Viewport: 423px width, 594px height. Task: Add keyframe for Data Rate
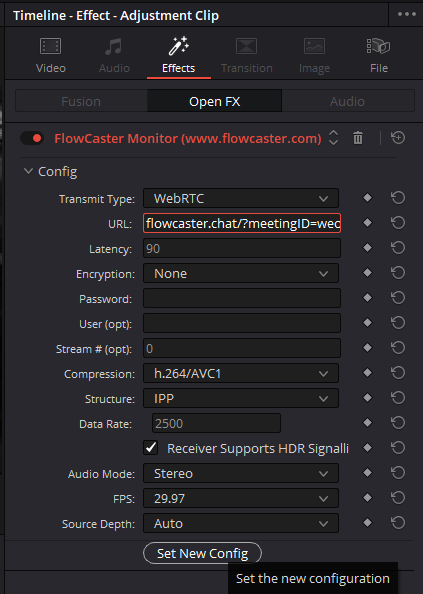[367, 423]
